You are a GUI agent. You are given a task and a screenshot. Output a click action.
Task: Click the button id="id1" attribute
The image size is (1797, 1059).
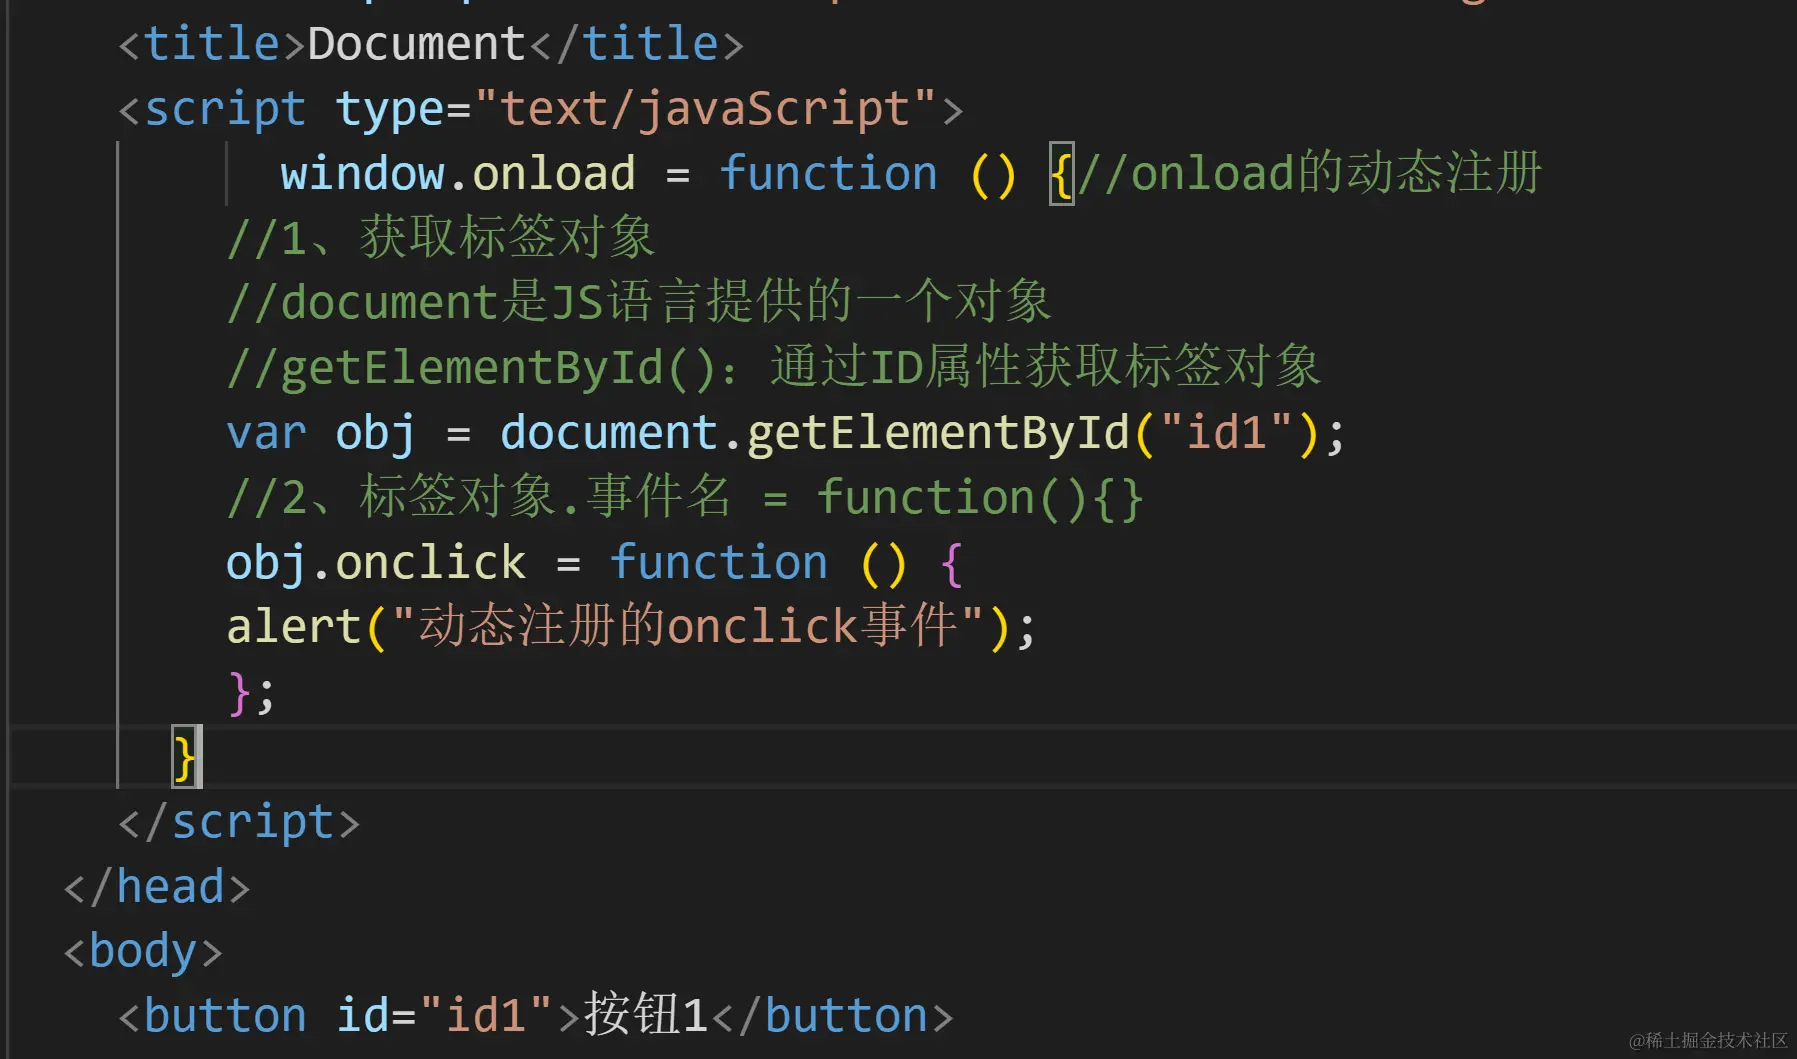click(x=444, y=1016)
